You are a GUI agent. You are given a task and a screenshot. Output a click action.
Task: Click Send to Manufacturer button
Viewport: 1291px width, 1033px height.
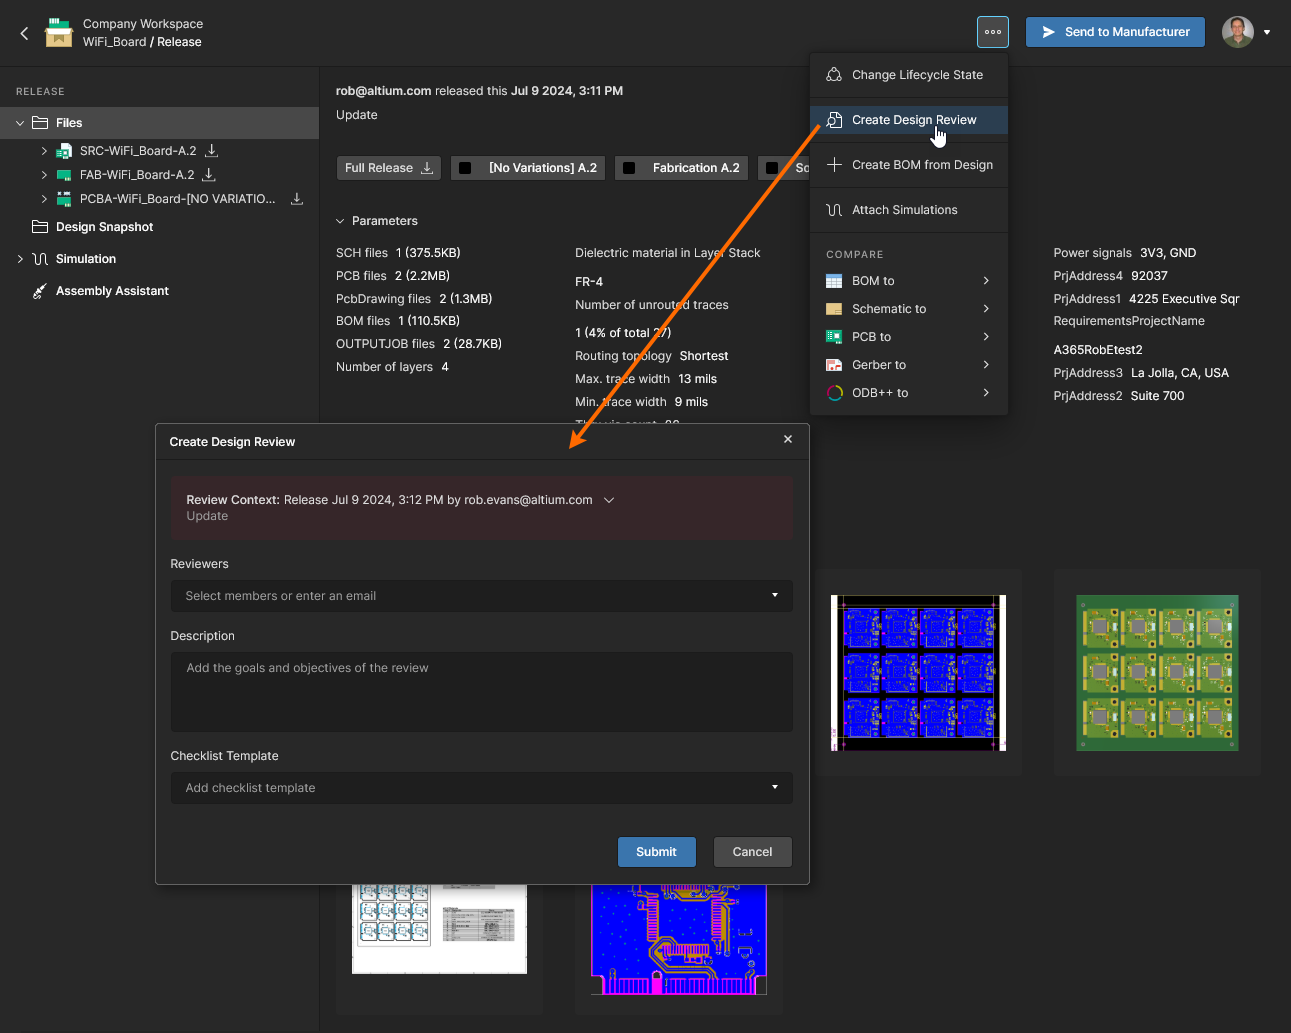1115,32
